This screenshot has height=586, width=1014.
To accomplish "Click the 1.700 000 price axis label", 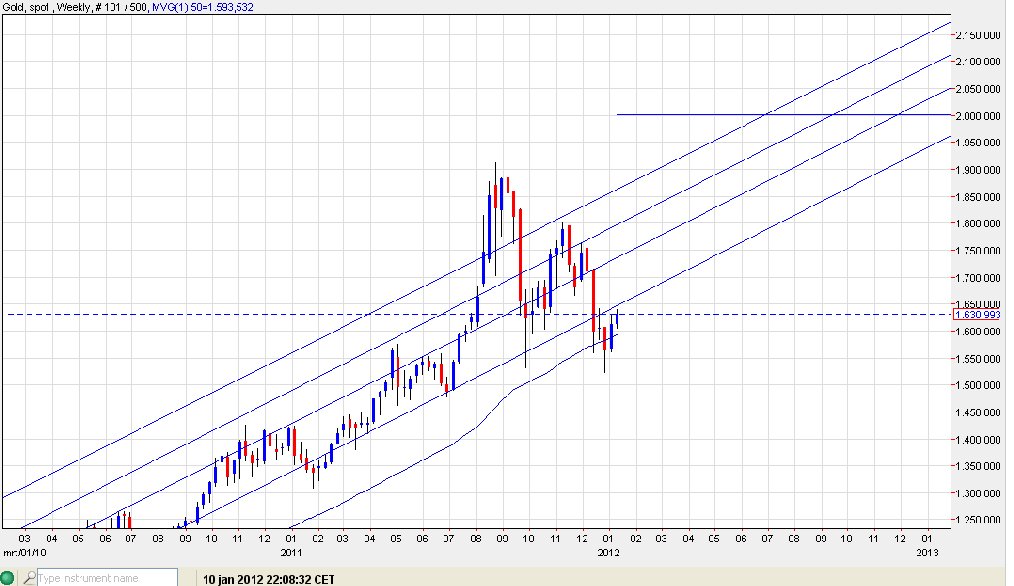I will (x=978, y=278).
